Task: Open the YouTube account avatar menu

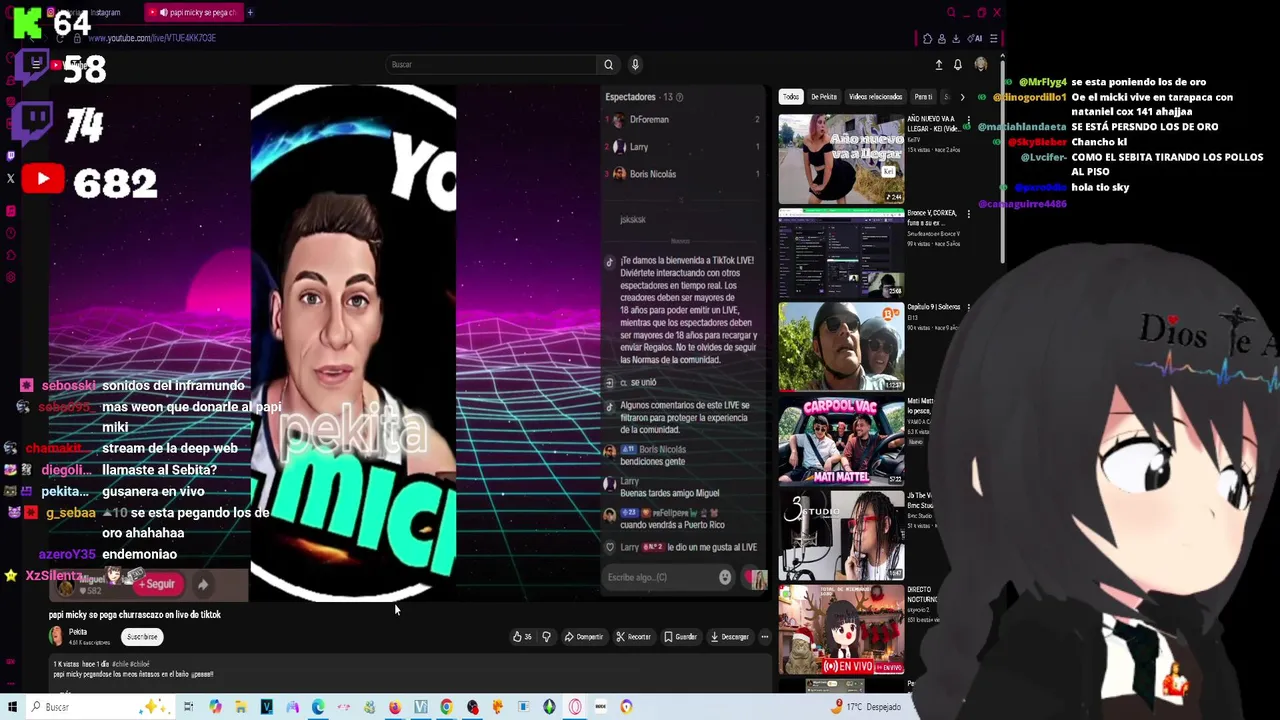Action: (980, 65)
